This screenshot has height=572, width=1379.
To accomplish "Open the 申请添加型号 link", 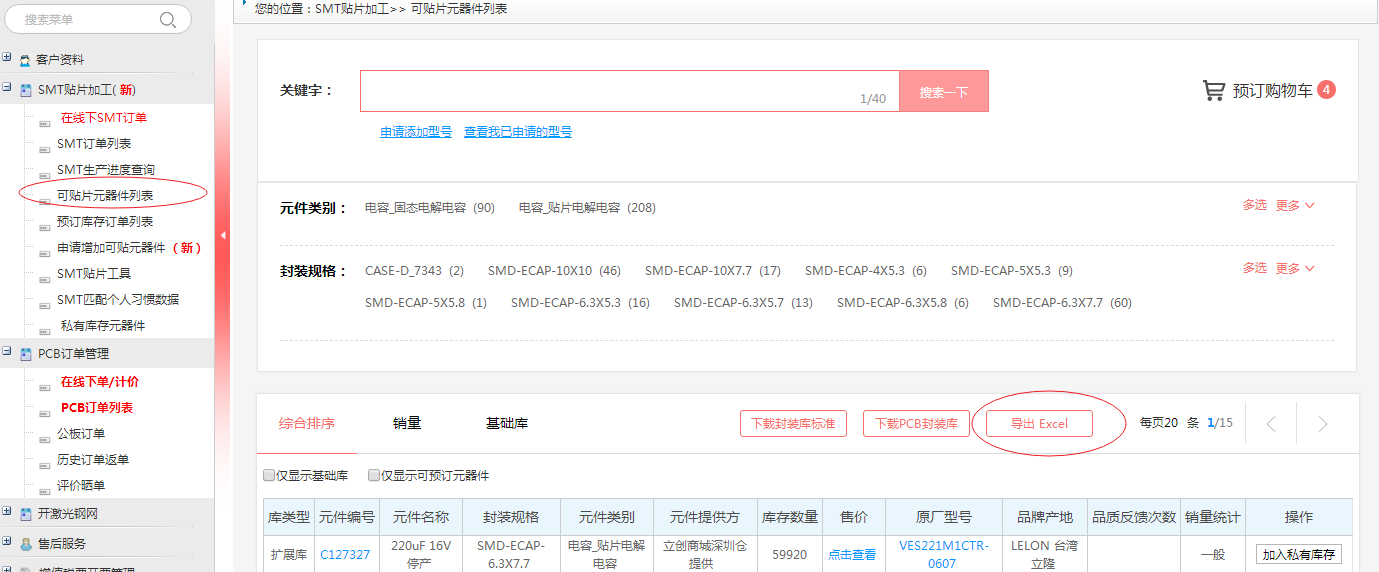I will [x=416, y=132].
